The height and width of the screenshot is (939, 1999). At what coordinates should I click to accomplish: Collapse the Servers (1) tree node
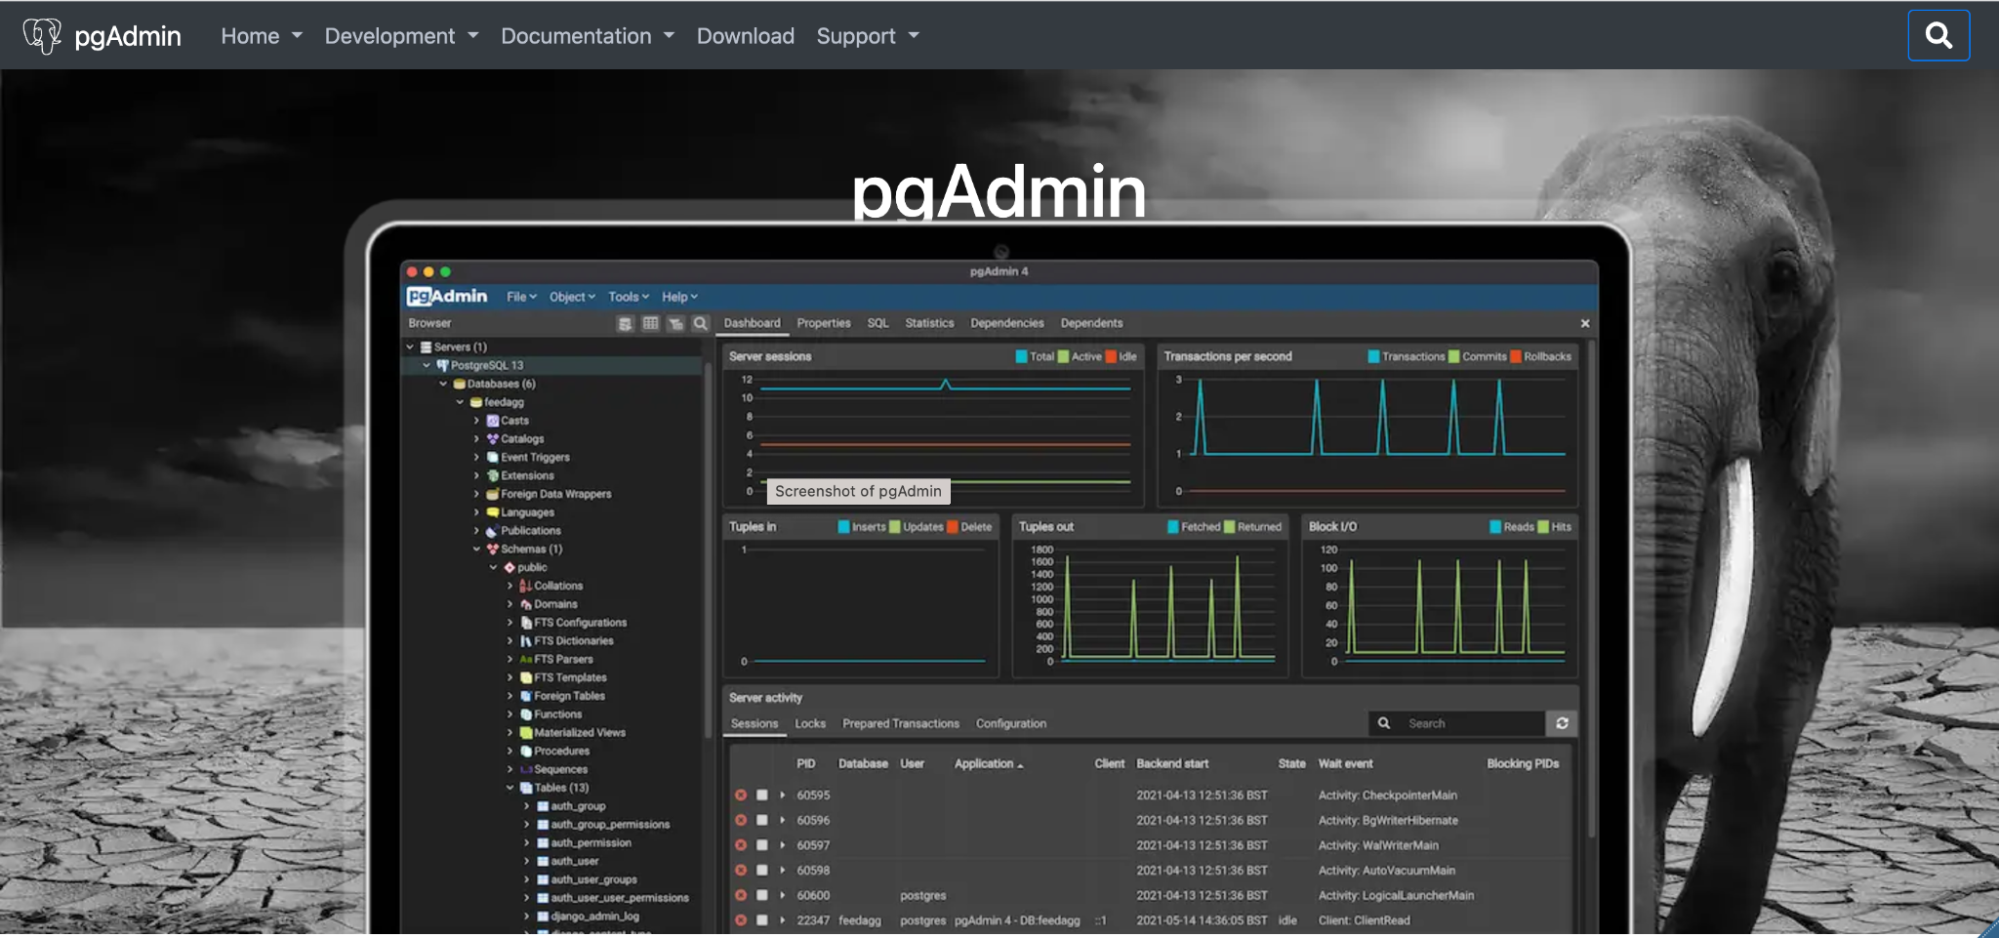(410, 347)
